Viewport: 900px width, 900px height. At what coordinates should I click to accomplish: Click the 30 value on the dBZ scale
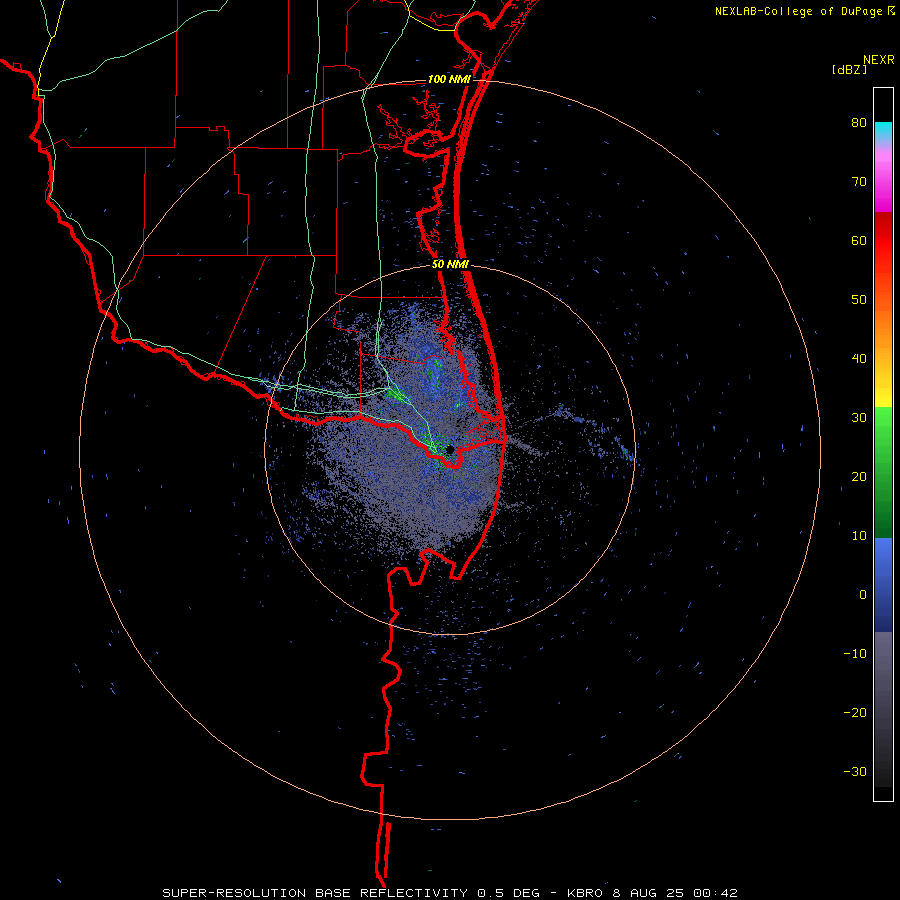(x=859, y=418)
